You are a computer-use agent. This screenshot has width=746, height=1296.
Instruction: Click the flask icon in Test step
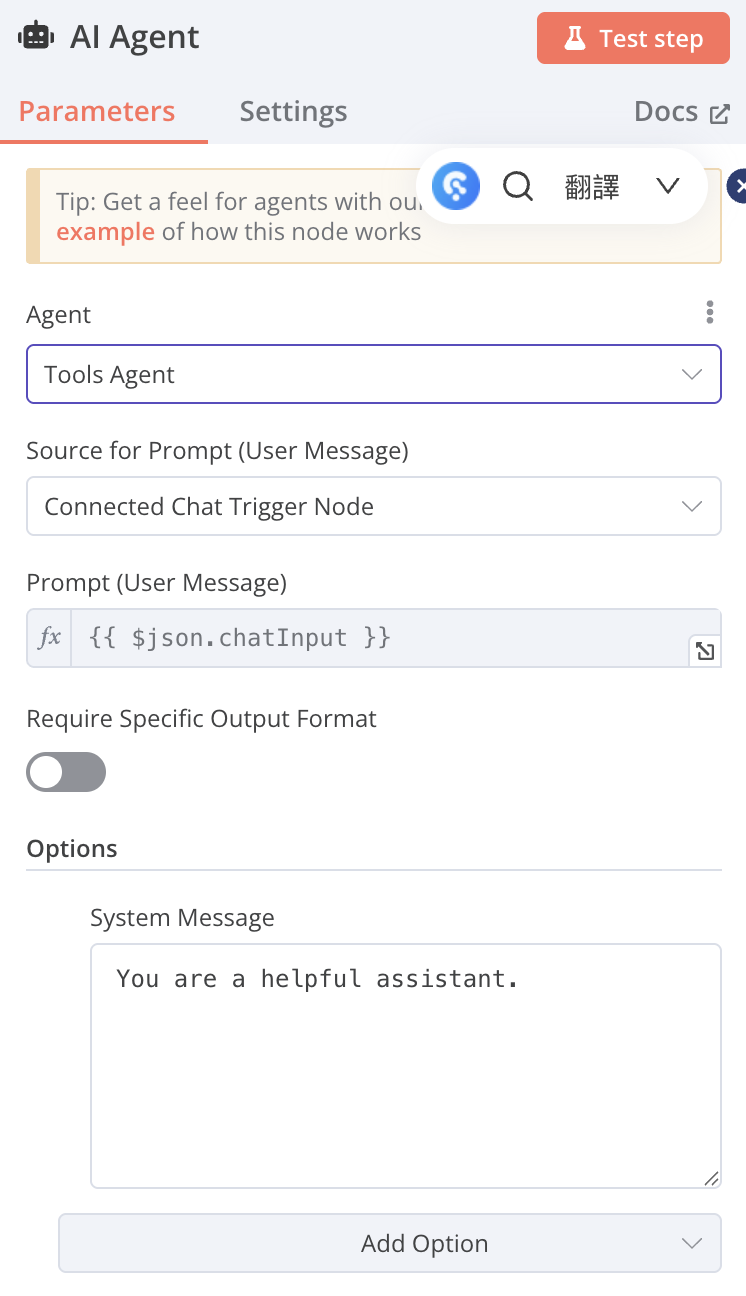pyautogui.click(x=574, y=39)
